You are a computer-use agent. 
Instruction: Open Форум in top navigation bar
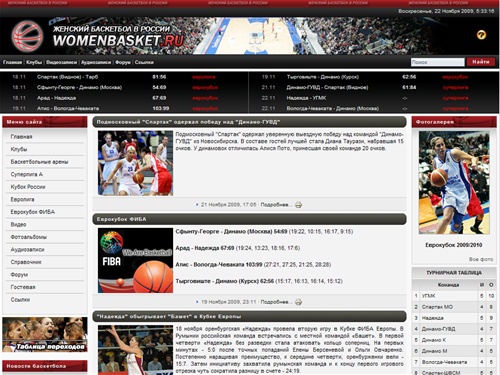[x=123, y=62]
